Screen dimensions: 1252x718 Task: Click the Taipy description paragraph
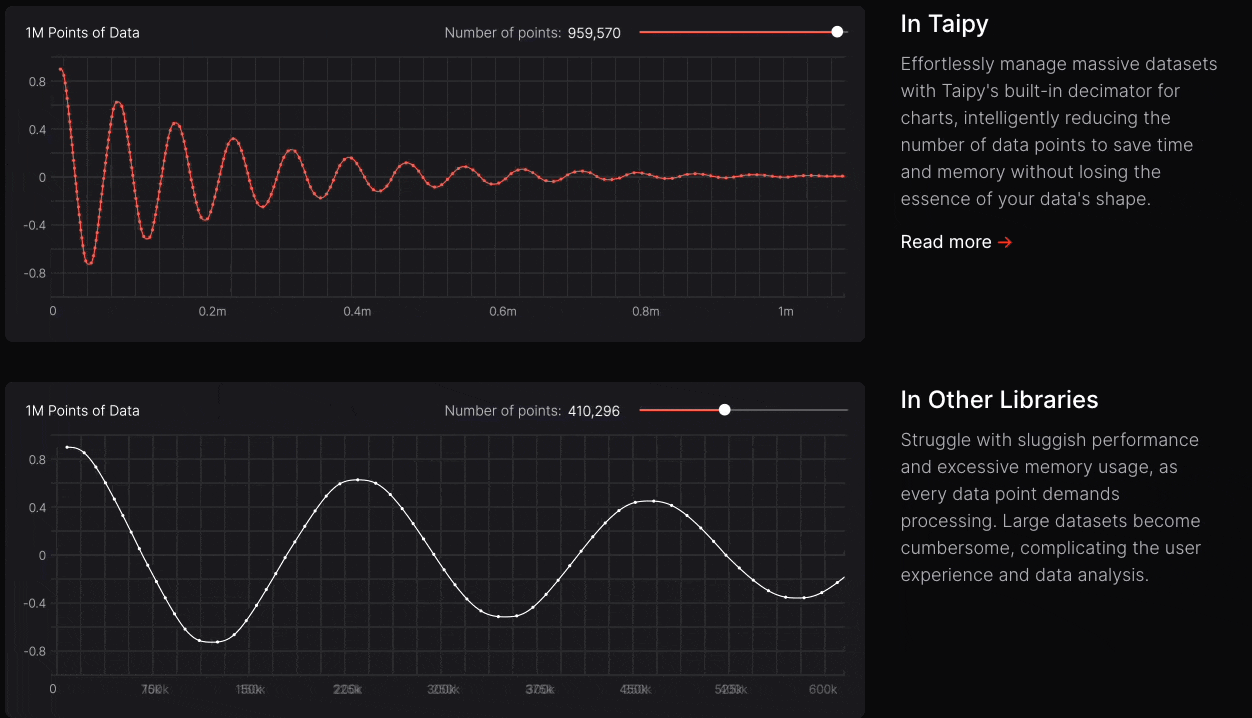coord(1060,131)
